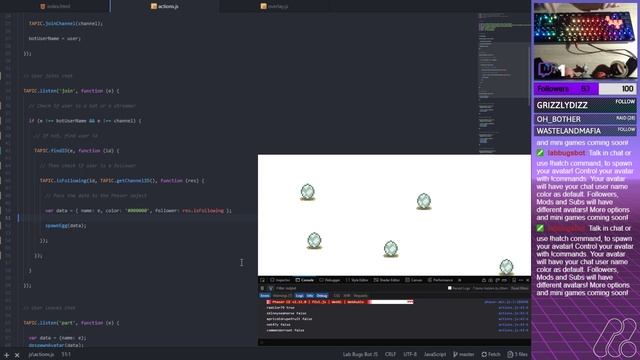Click the console command input line

(x=394, y=342)
